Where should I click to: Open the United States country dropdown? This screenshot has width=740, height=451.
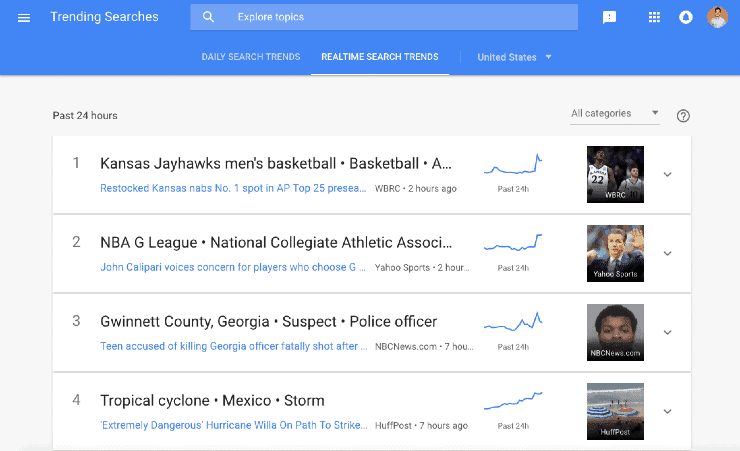point(514,57)
